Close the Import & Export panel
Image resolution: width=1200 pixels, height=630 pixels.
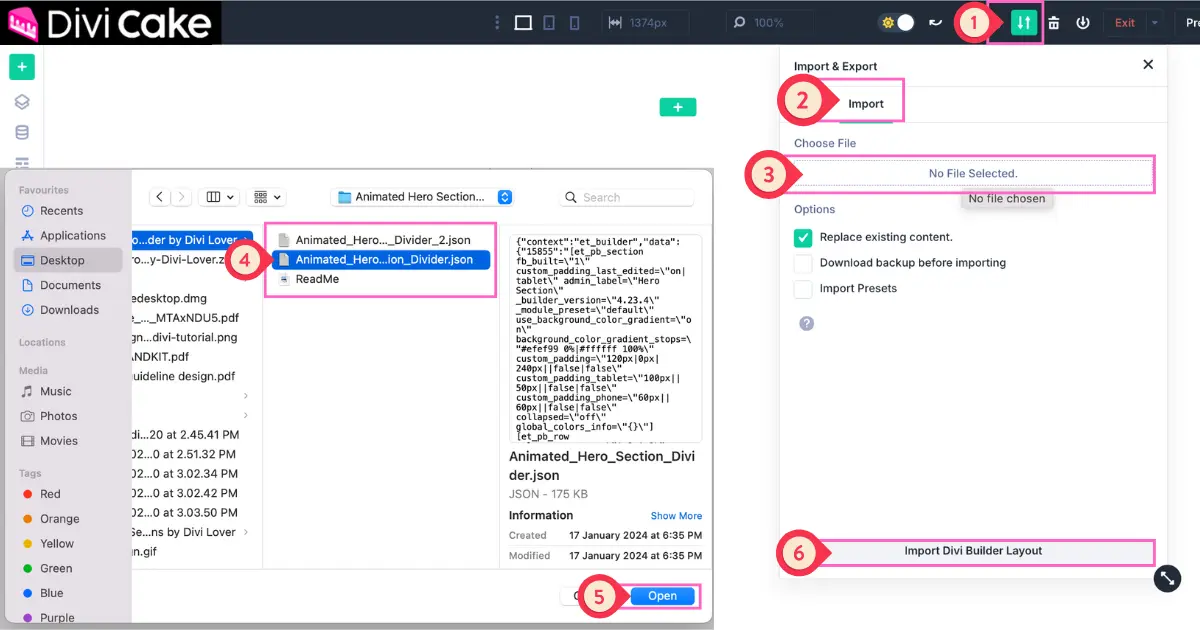tap(1148, 64)
